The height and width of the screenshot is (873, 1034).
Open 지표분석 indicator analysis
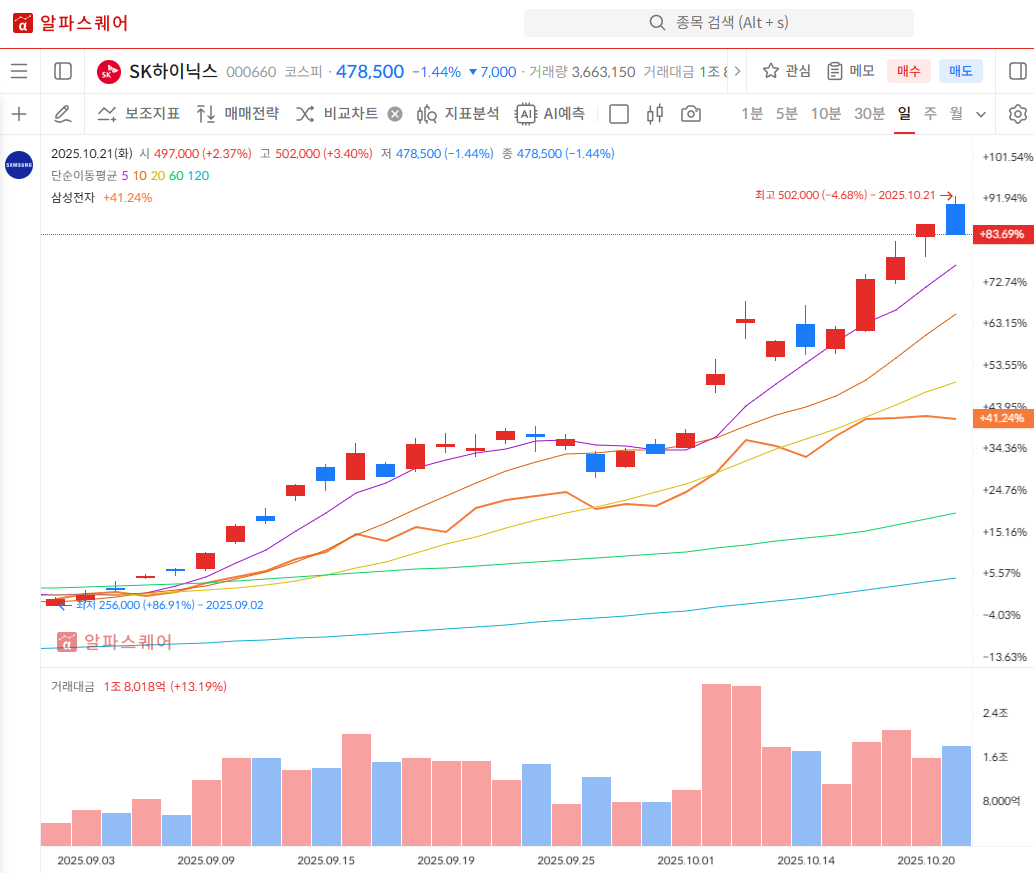tap(458, 114)
